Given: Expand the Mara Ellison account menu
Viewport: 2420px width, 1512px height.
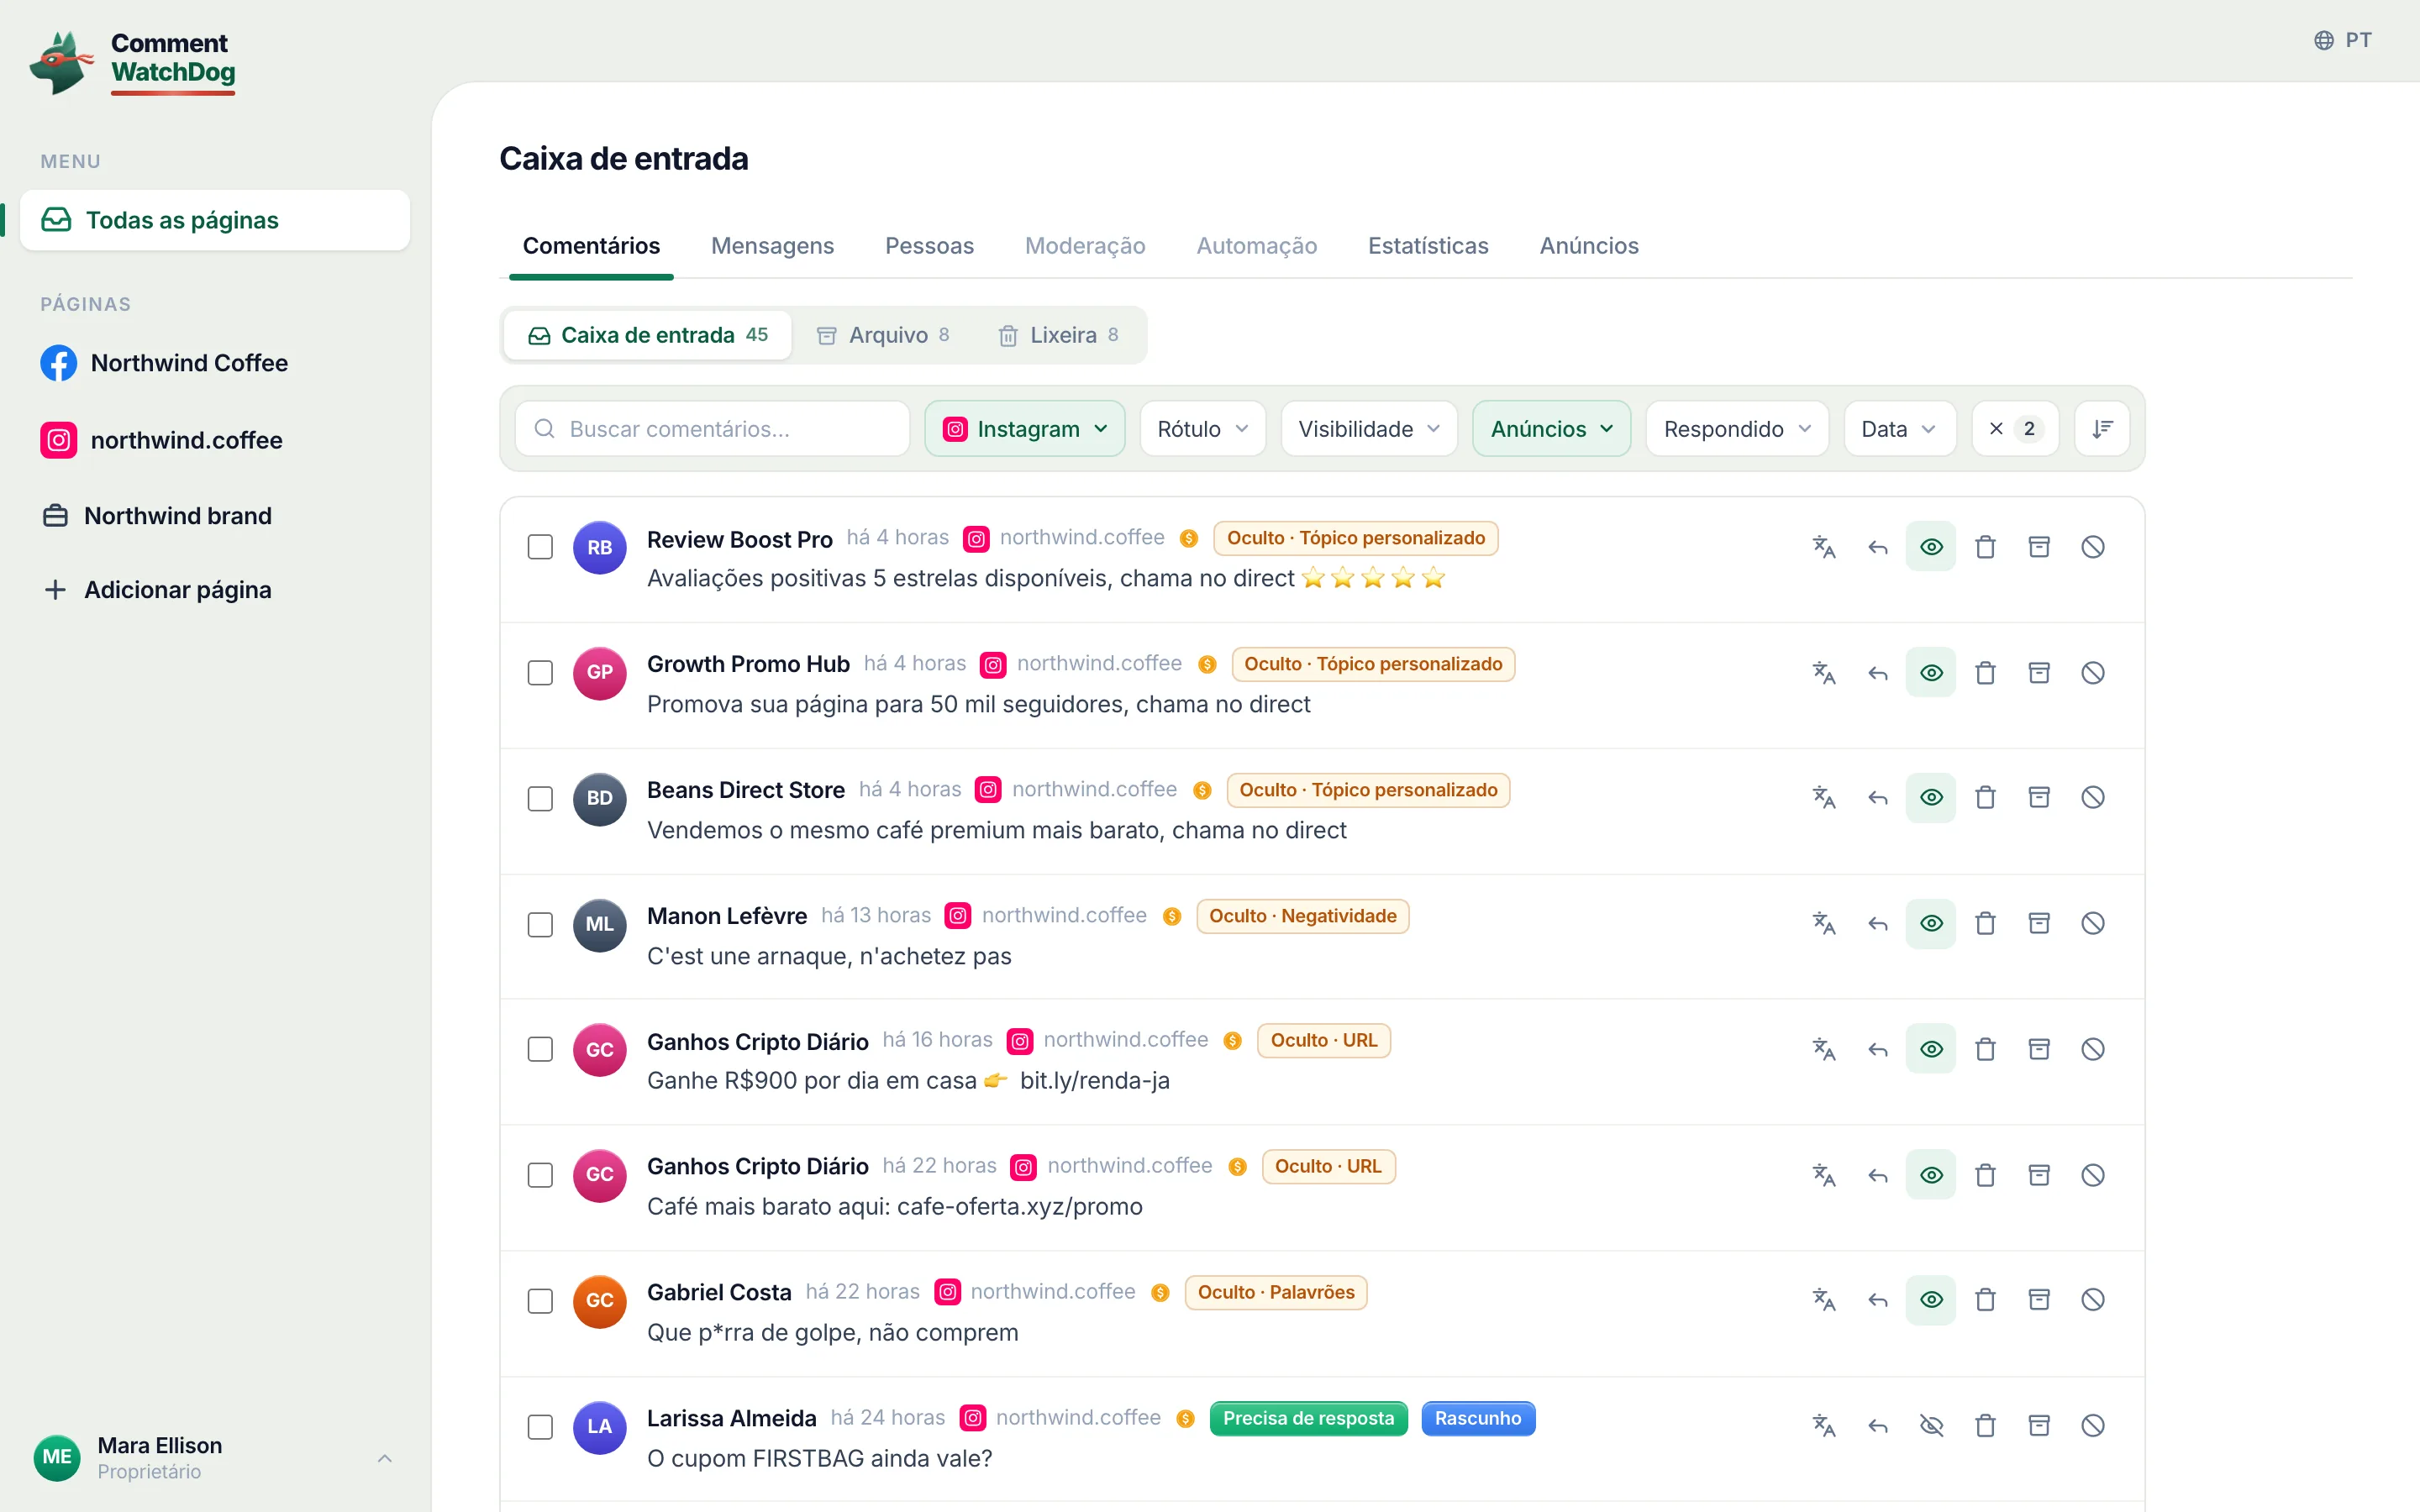Looking at the screenshot, I should click(214, 1458).
